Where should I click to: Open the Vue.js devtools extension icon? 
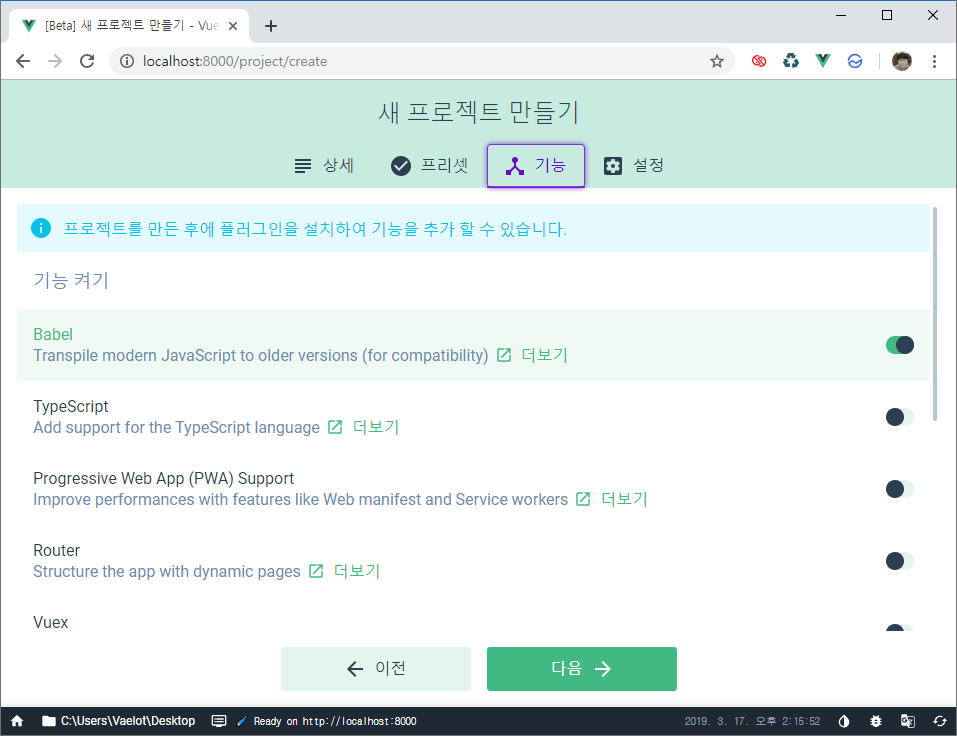click(x=823, y=61)
